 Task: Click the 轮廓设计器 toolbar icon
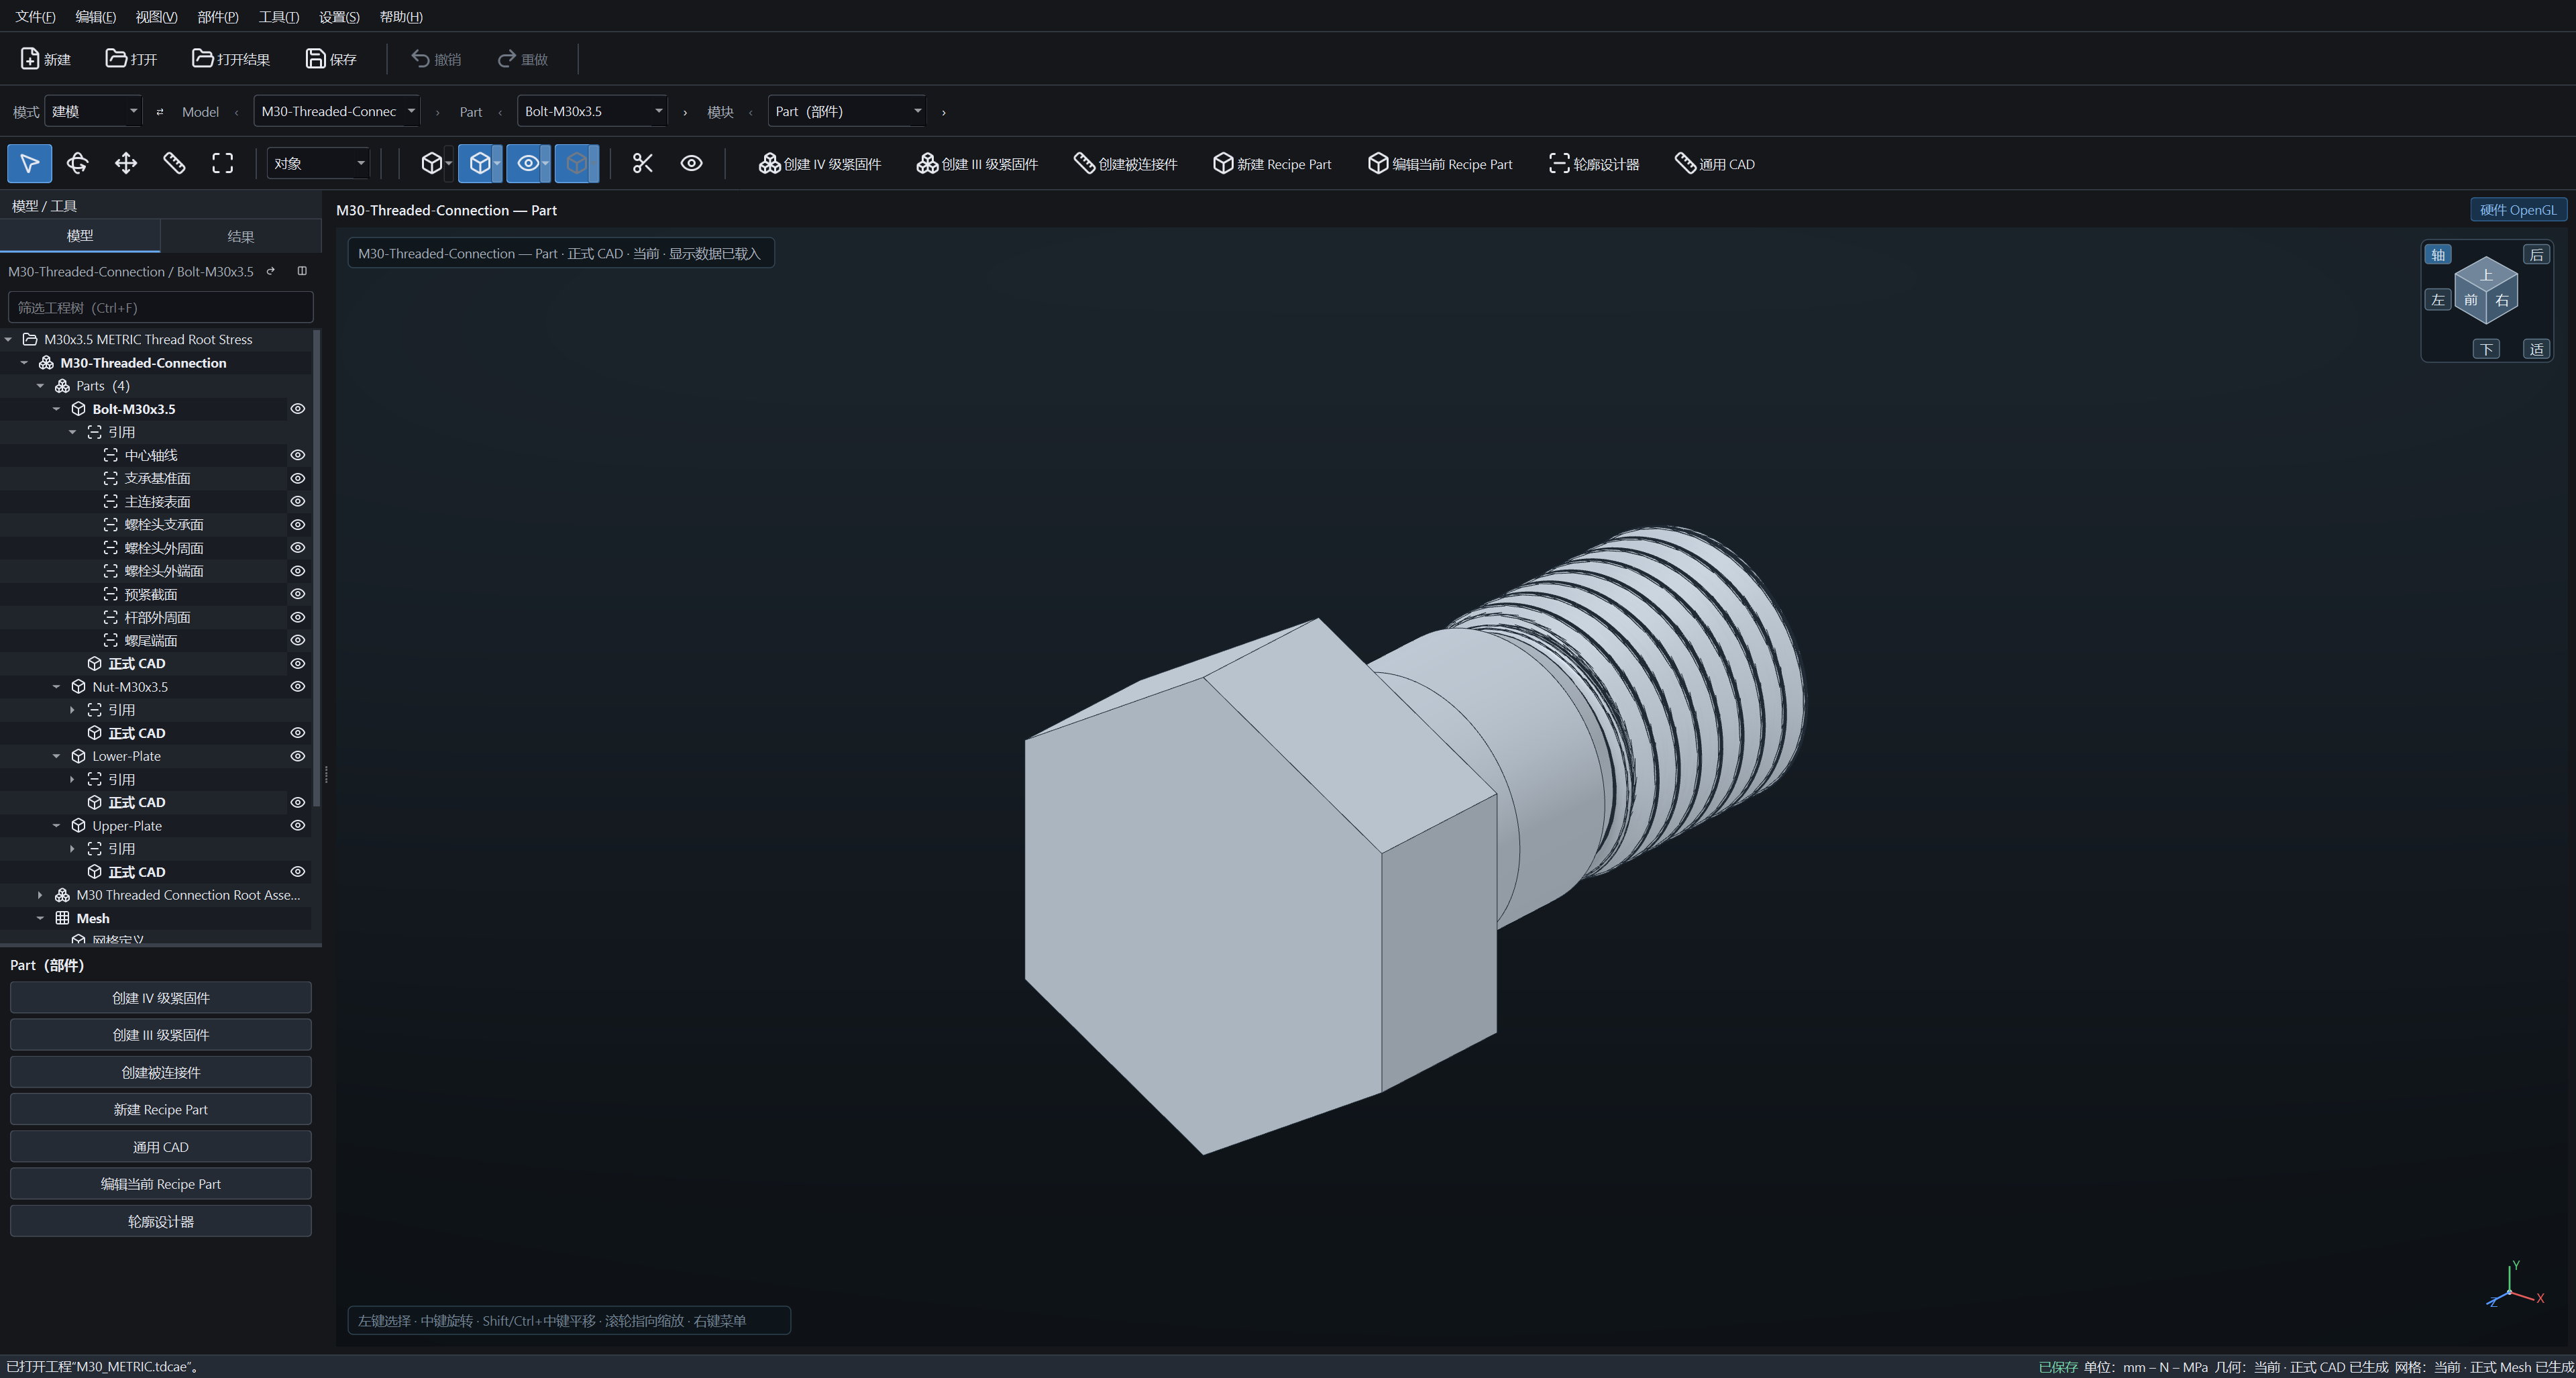pos(1558,163)
